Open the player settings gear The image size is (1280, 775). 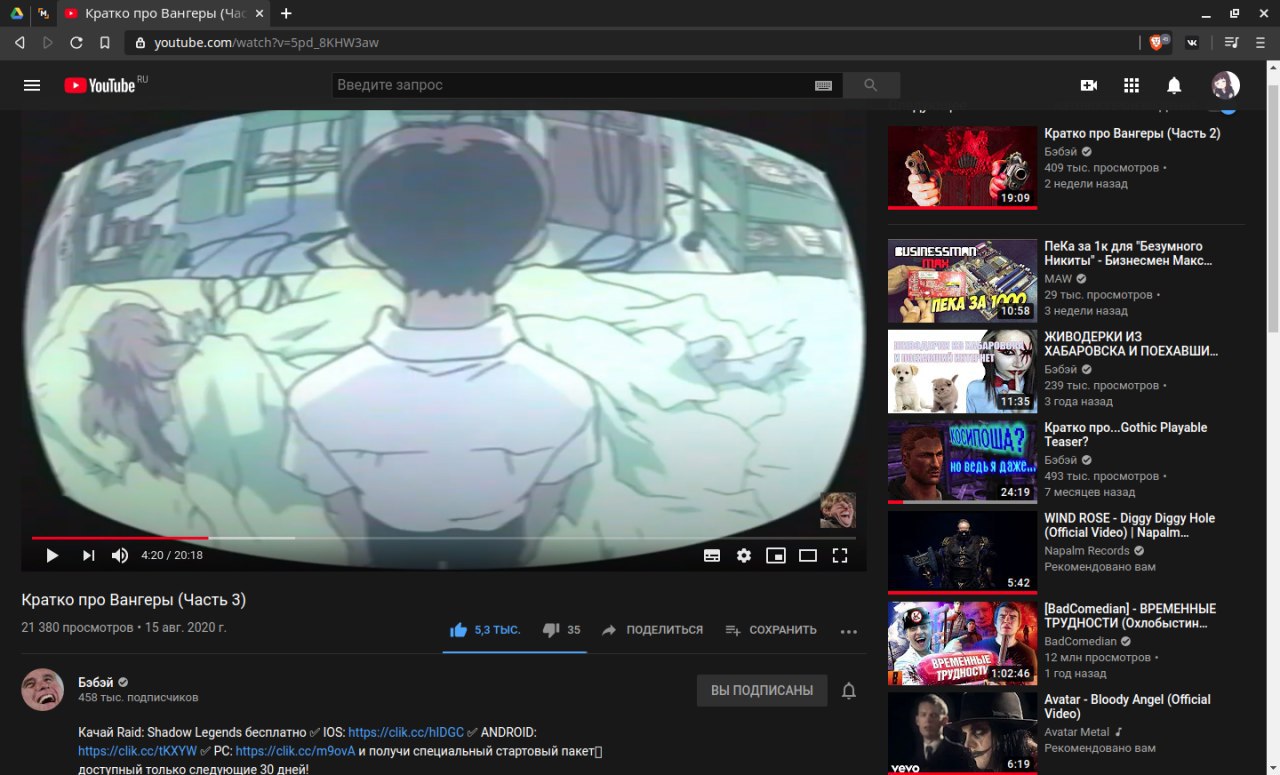744,555
